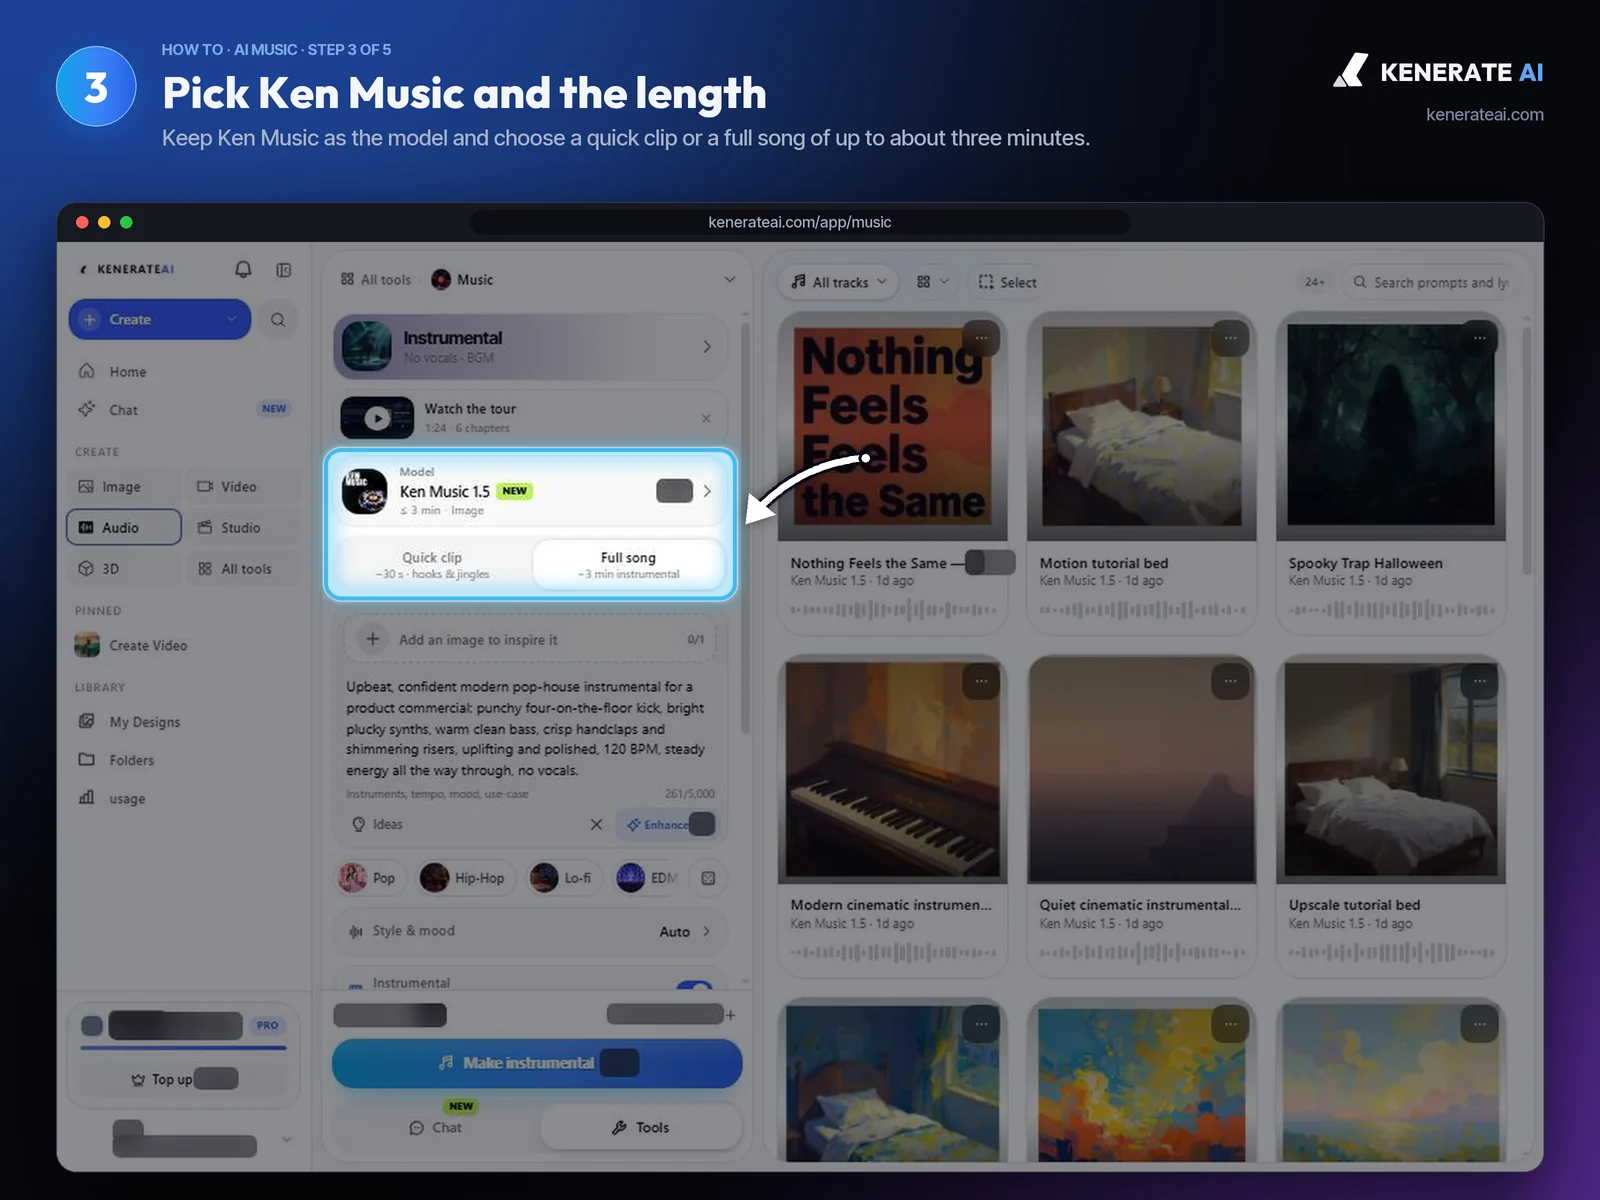The image size is (1600, 1200).
Task: Open the usage chart item
Action: point(127,798)
